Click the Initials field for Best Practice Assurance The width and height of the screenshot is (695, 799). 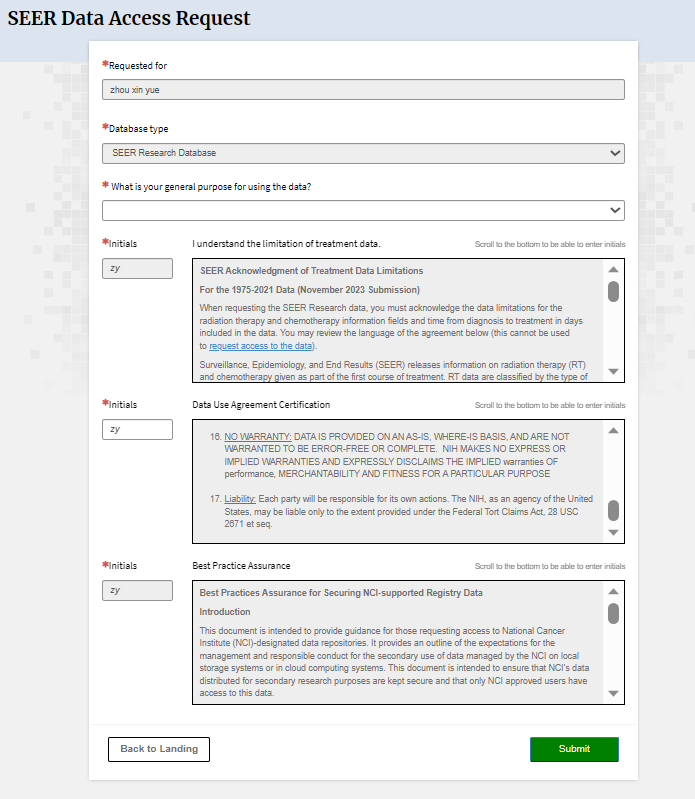pos(137,591)
